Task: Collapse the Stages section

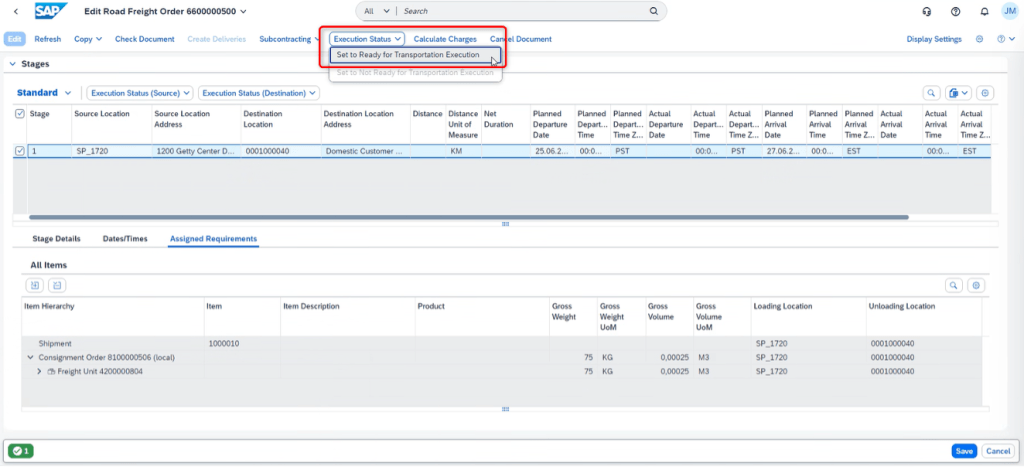Action: click(x=12, y=64)
